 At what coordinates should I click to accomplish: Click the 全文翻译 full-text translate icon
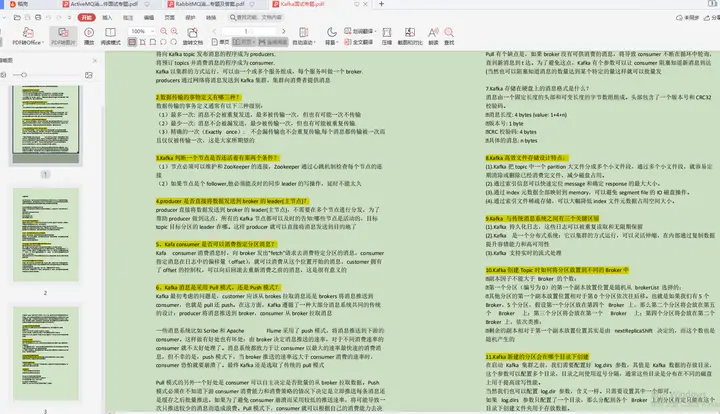pos(359,42)
